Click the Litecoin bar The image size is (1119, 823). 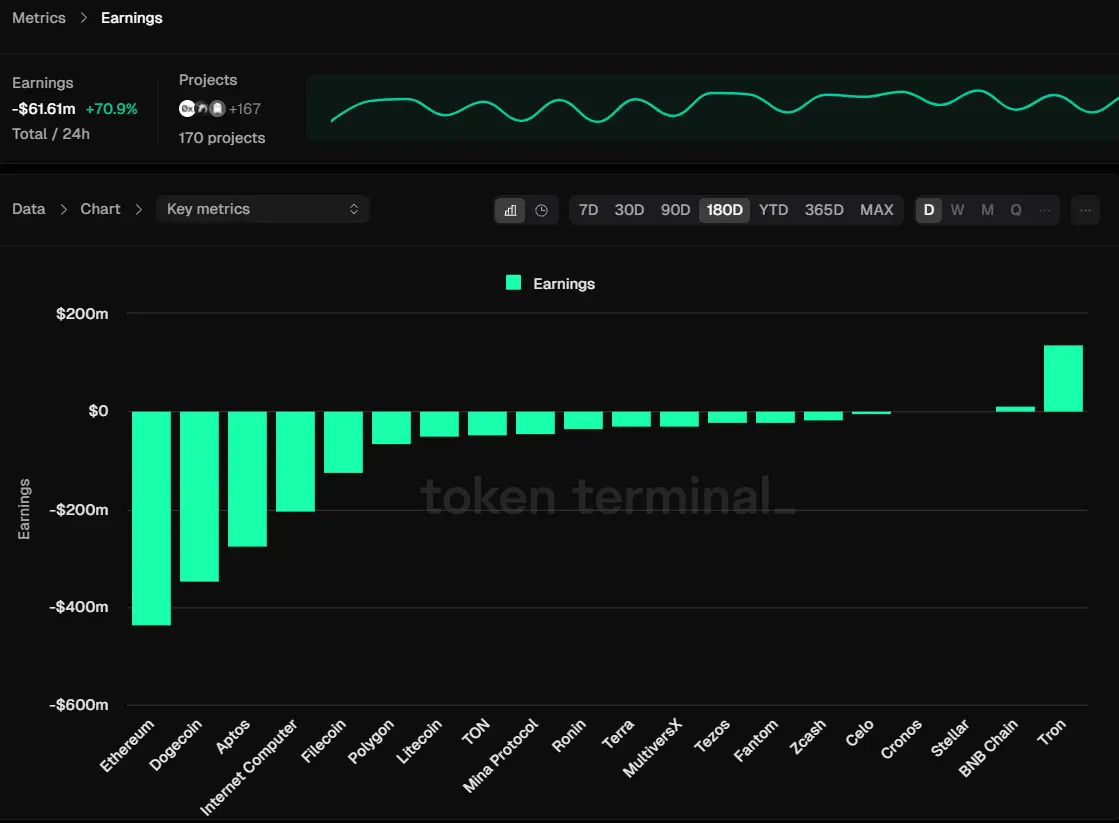pyautogui.click(x=440, y=424)
